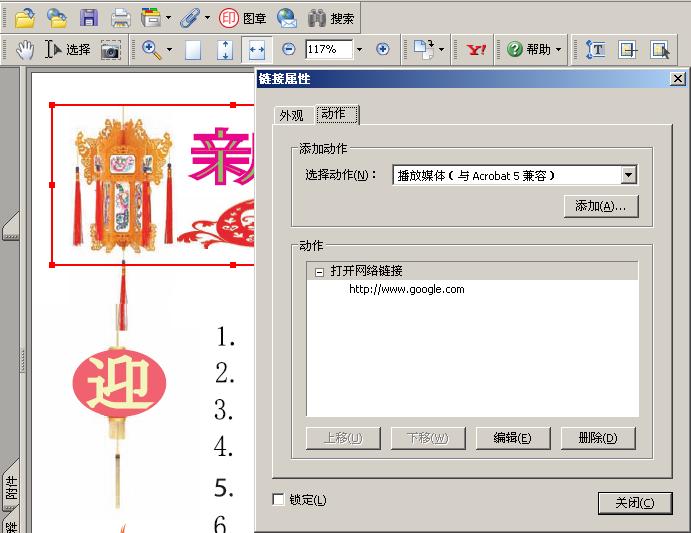Collapse the 打开网络链接 action entry

click(319, 272)
